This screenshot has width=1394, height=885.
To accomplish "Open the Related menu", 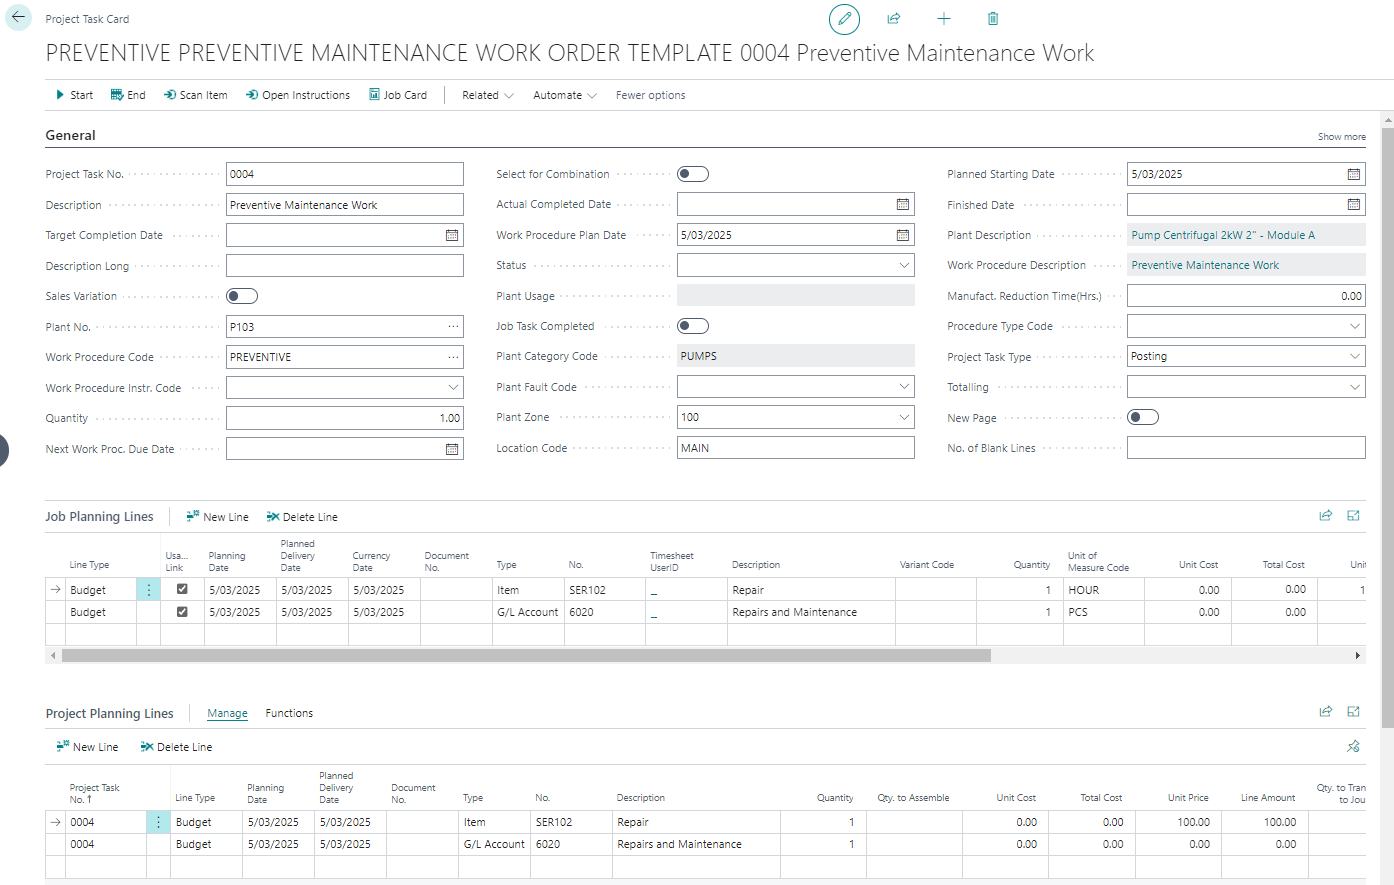I will click(x=488, y=95).
